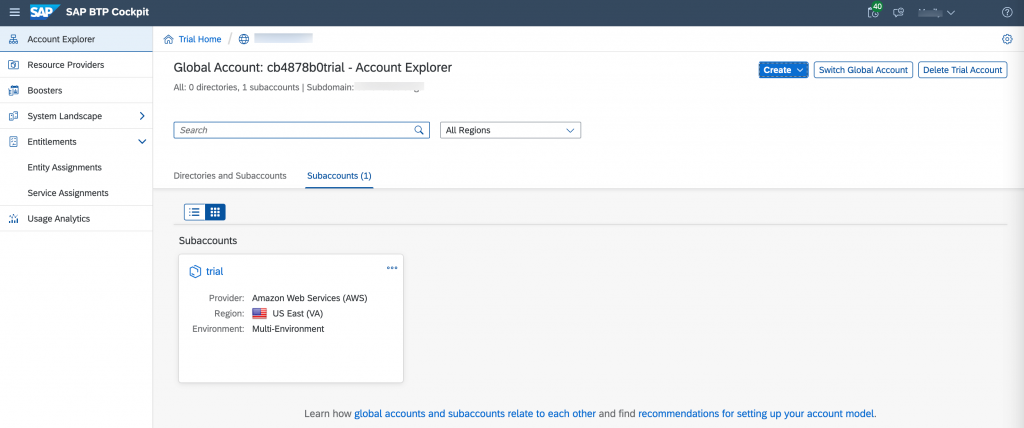Click the Account Explorer sidebar icon
This screenshot has height=428, width=1024.
[13, 39]
